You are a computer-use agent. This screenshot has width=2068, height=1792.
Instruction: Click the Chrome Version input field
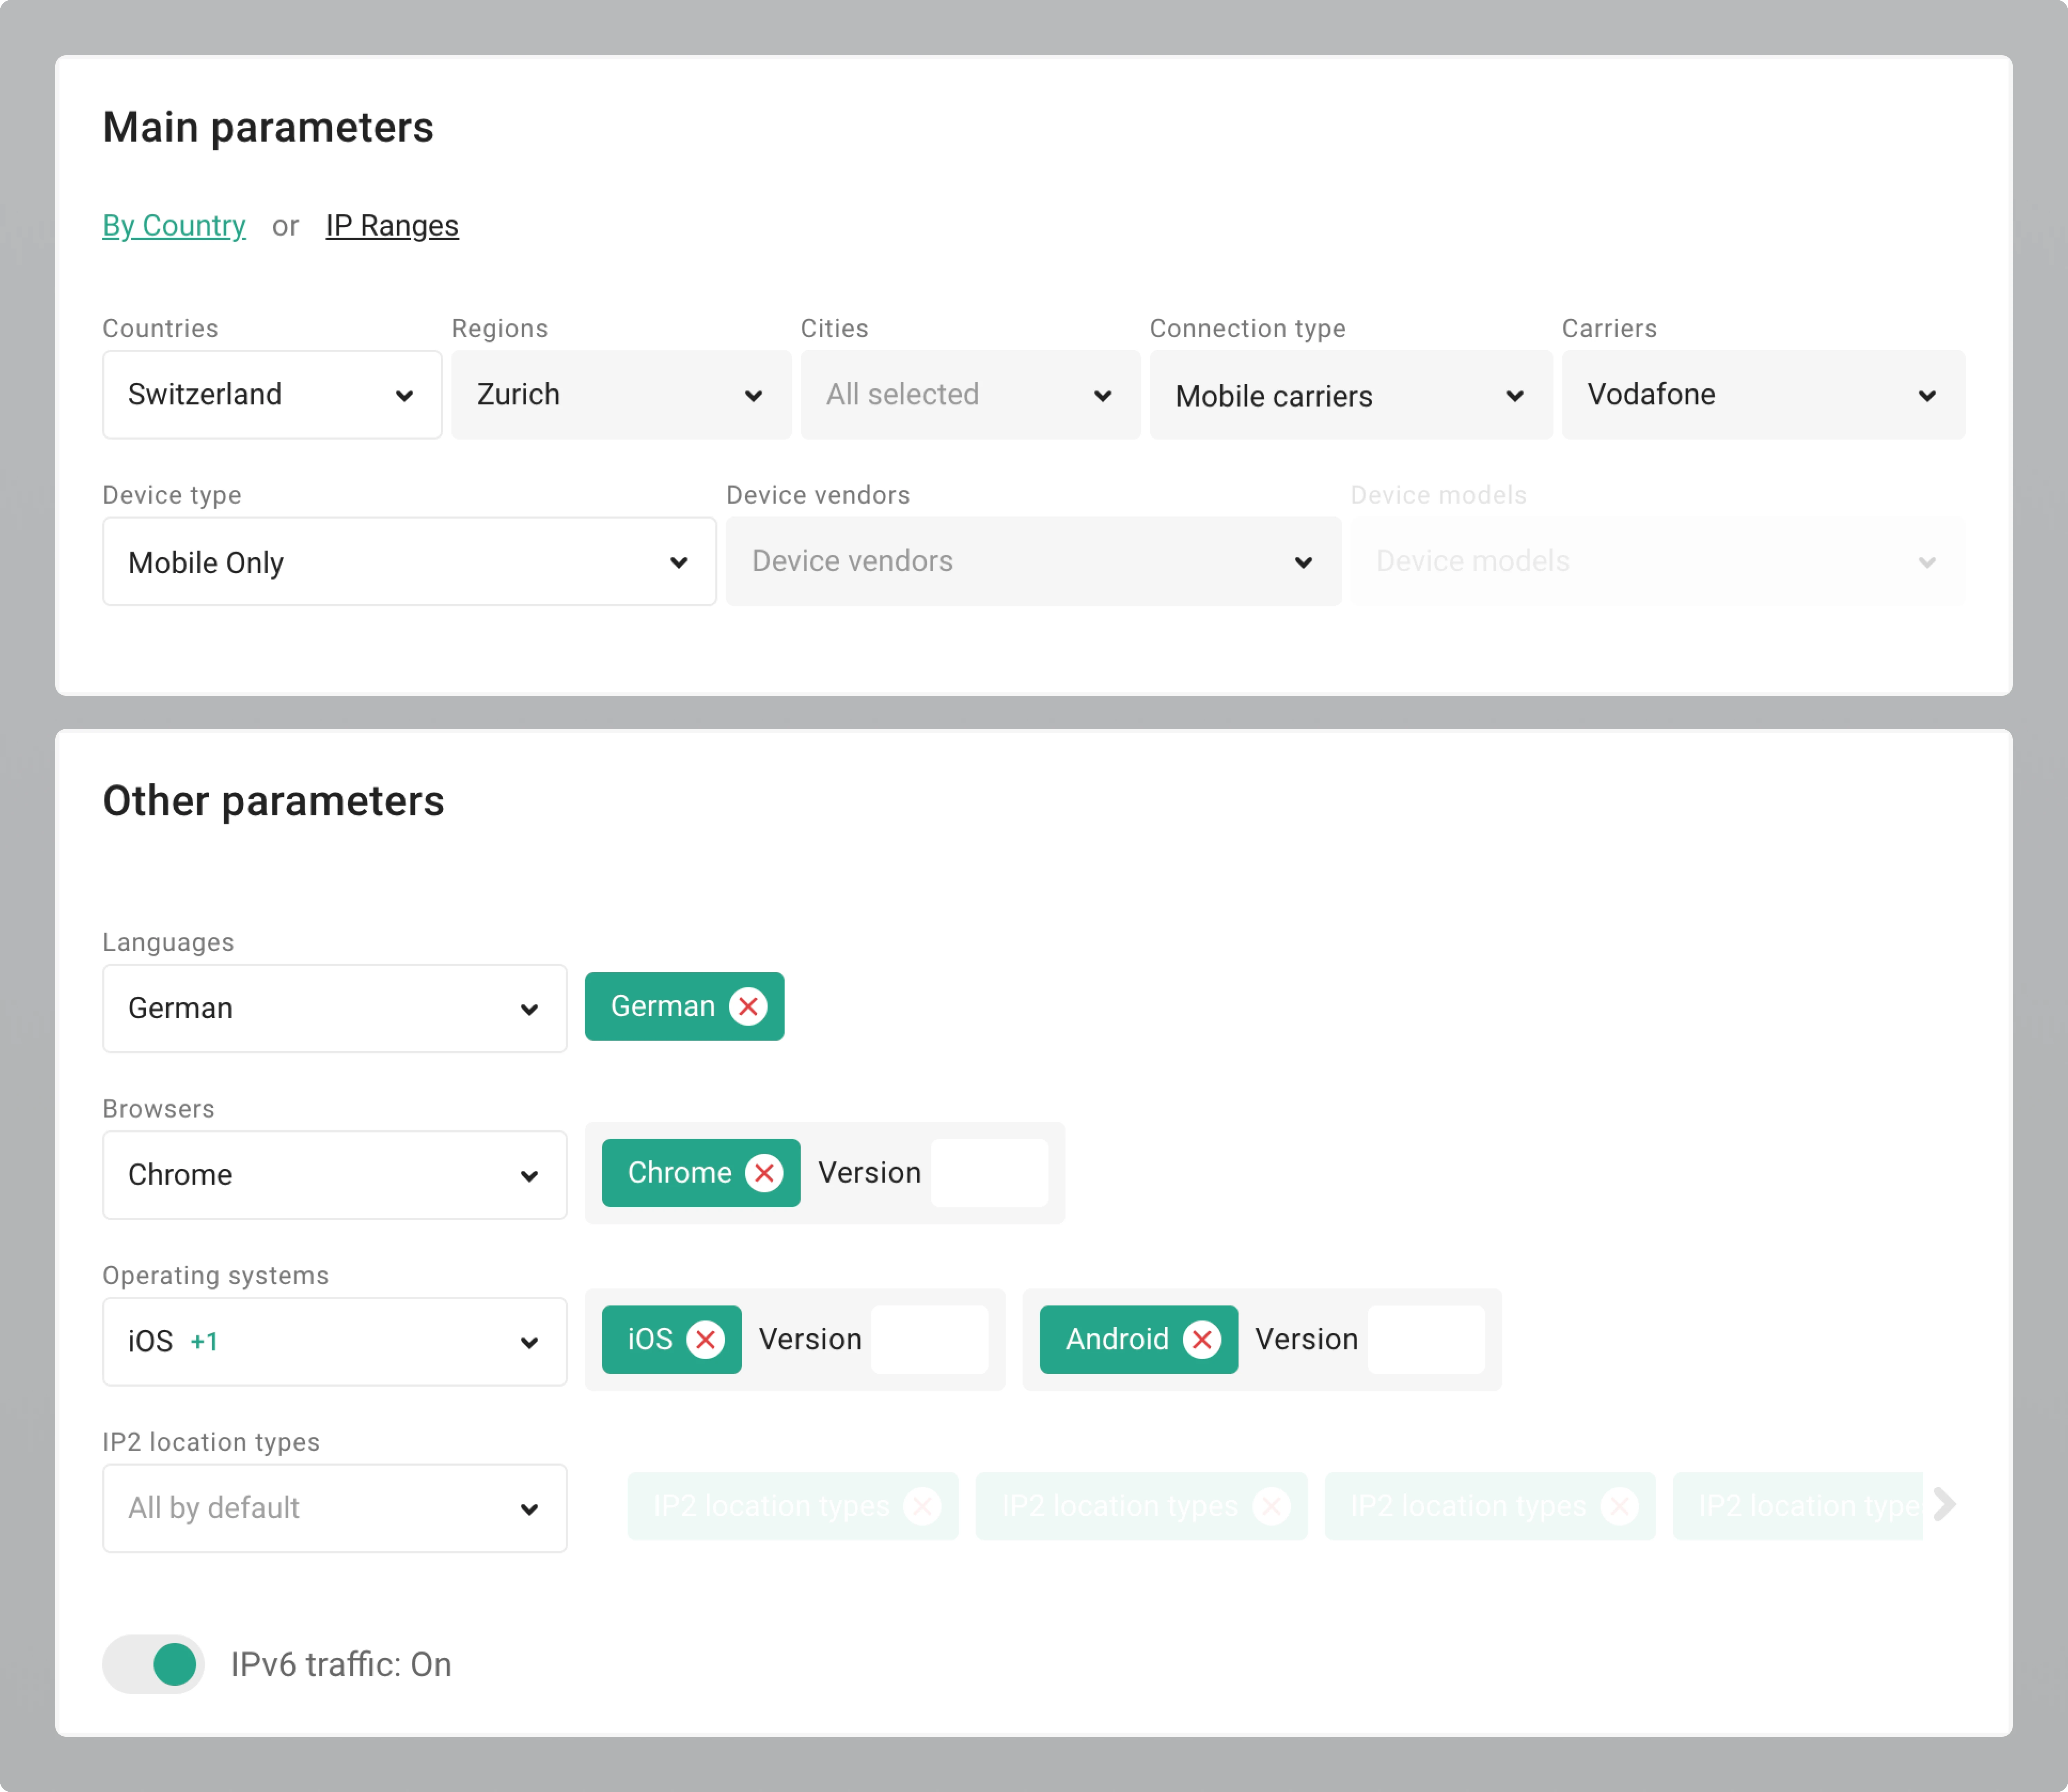pos(989,1172)
